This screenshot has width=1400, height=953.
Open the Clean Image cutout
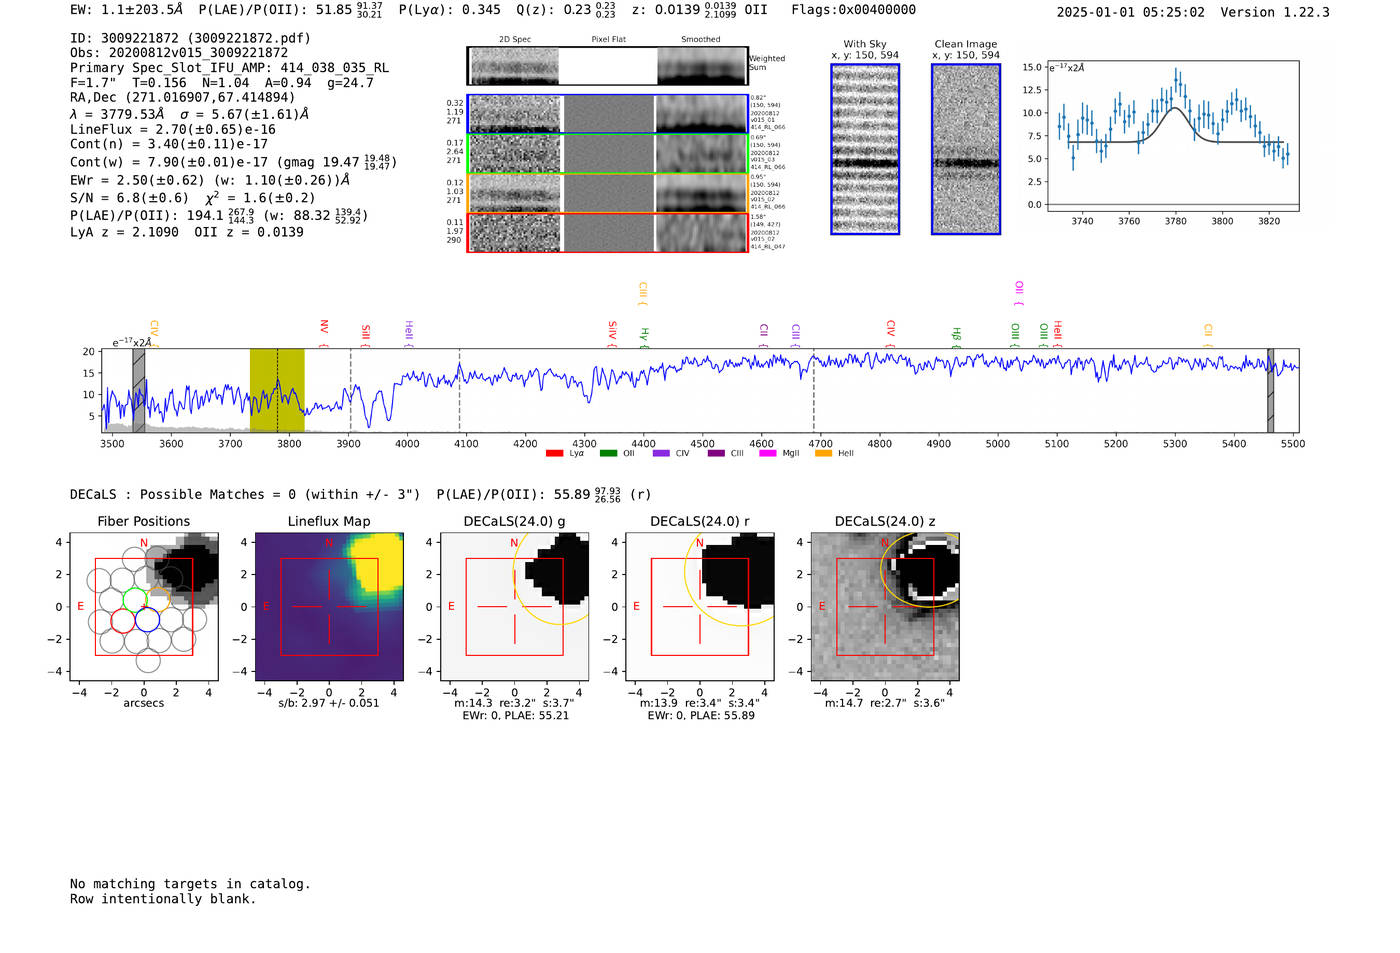point(966,149)
